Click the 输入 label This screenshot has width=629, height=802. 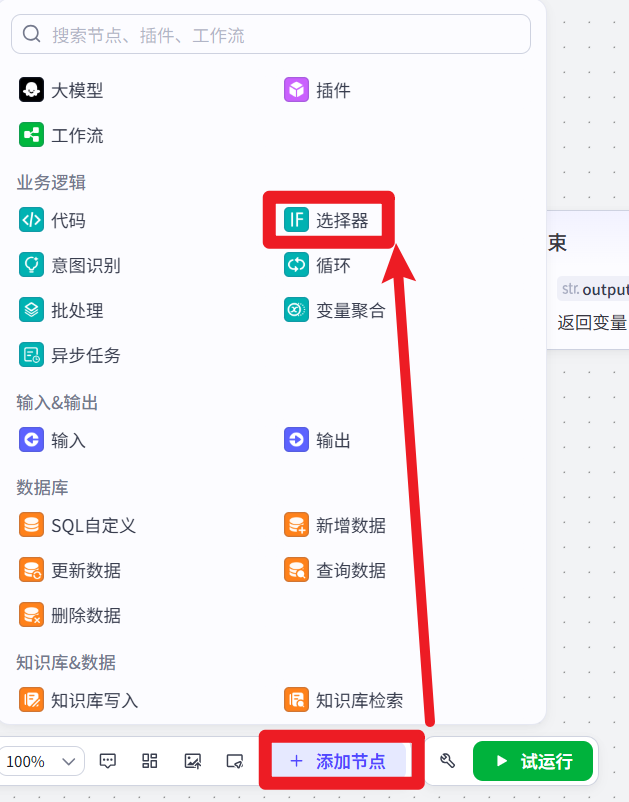pyautogui.click(x=69, y=440)
